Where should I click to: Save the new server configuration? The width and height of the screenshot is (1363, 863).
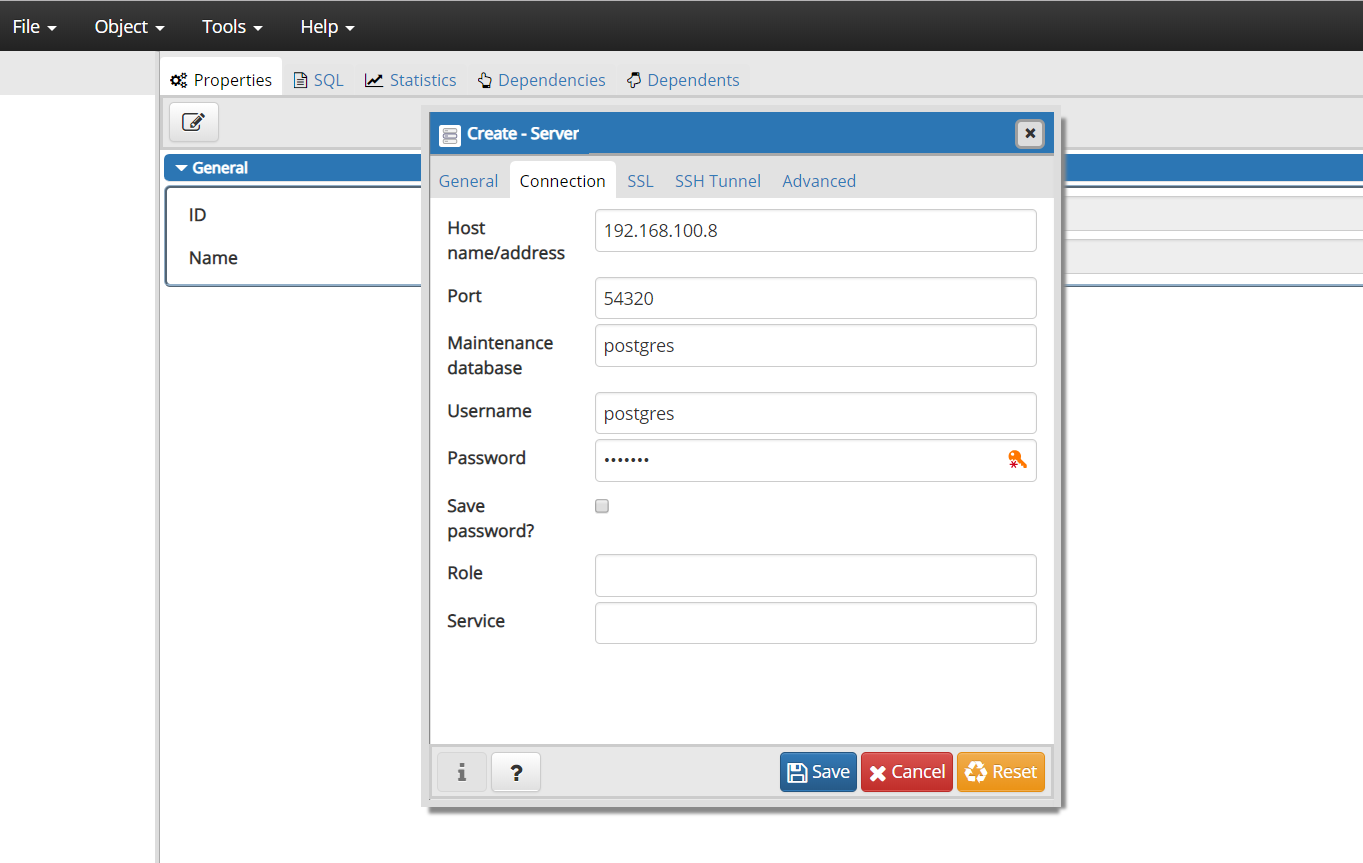pos(818,771)
